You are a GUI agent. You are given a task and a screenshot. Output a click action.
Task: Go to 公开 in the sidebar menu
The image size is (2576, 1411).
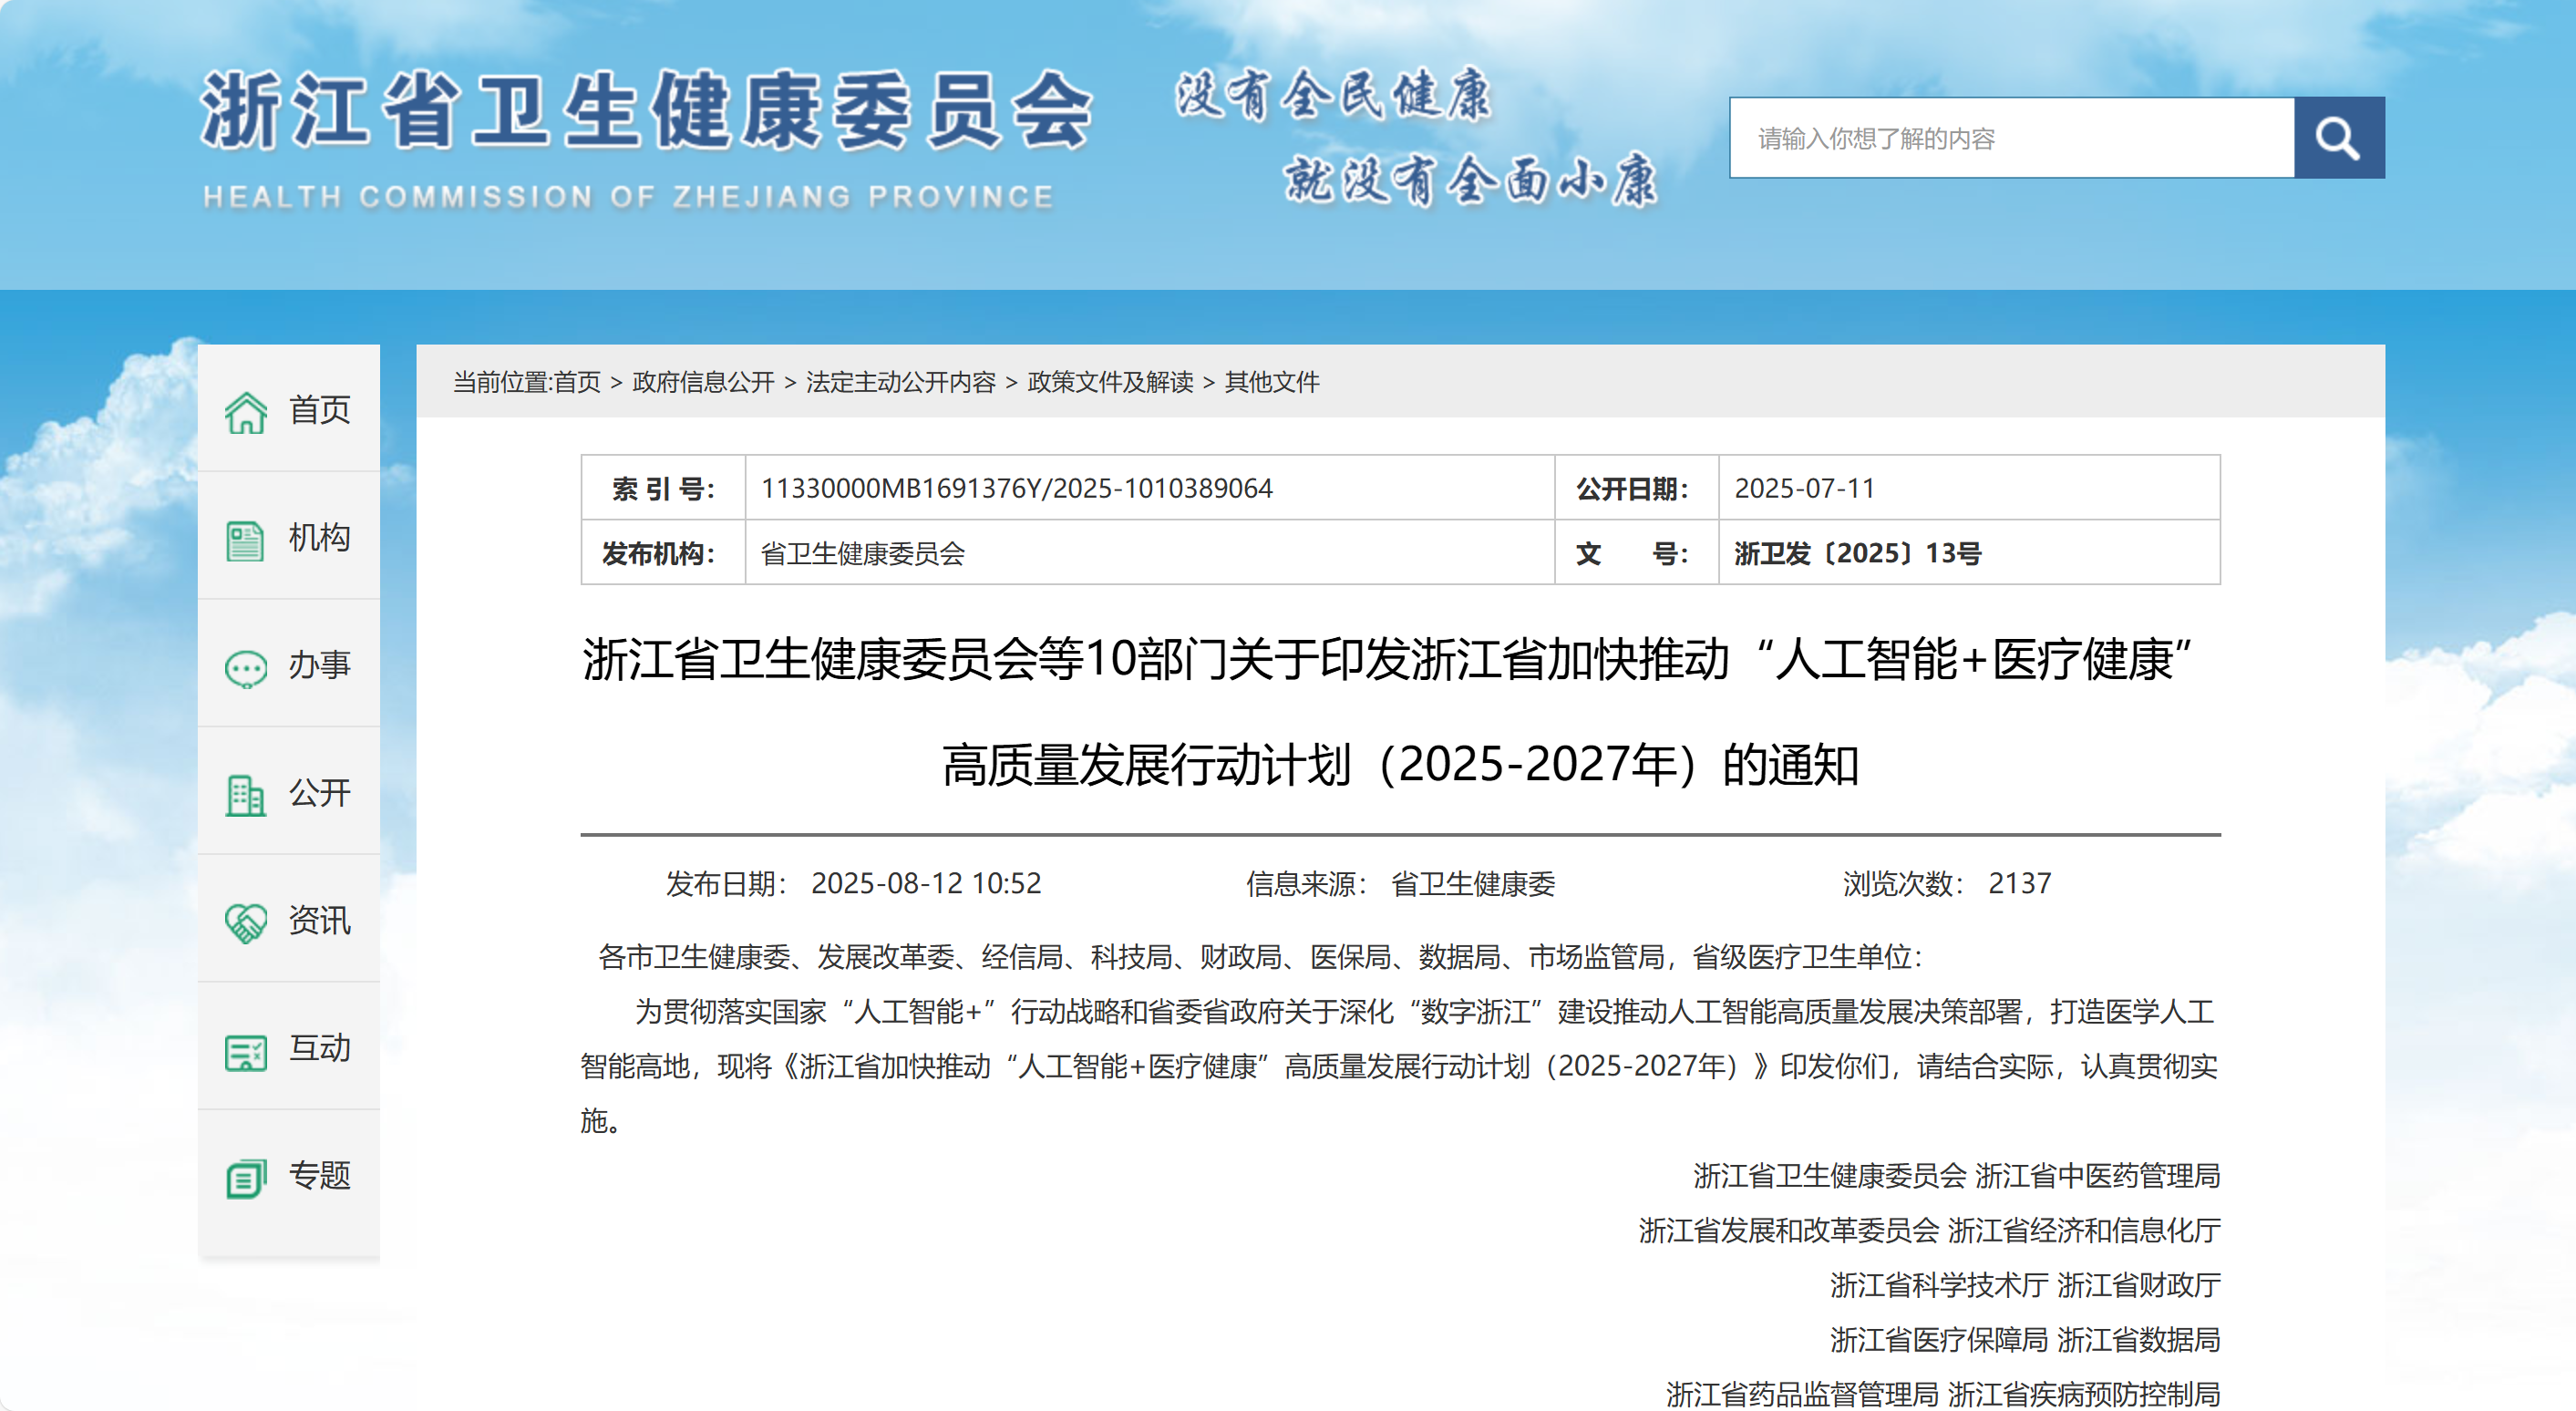point(289,792)
